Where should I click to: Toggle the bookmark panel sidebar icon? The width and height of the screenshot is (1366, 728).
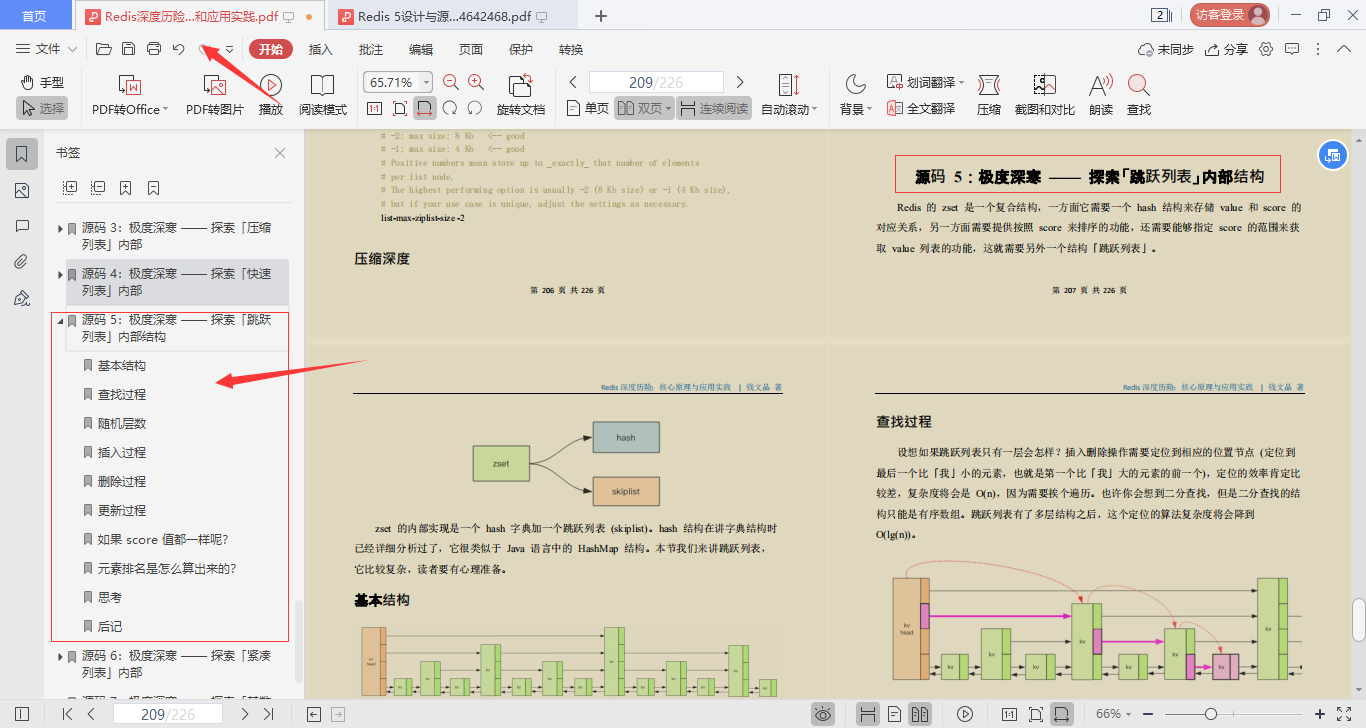(22, 154)
